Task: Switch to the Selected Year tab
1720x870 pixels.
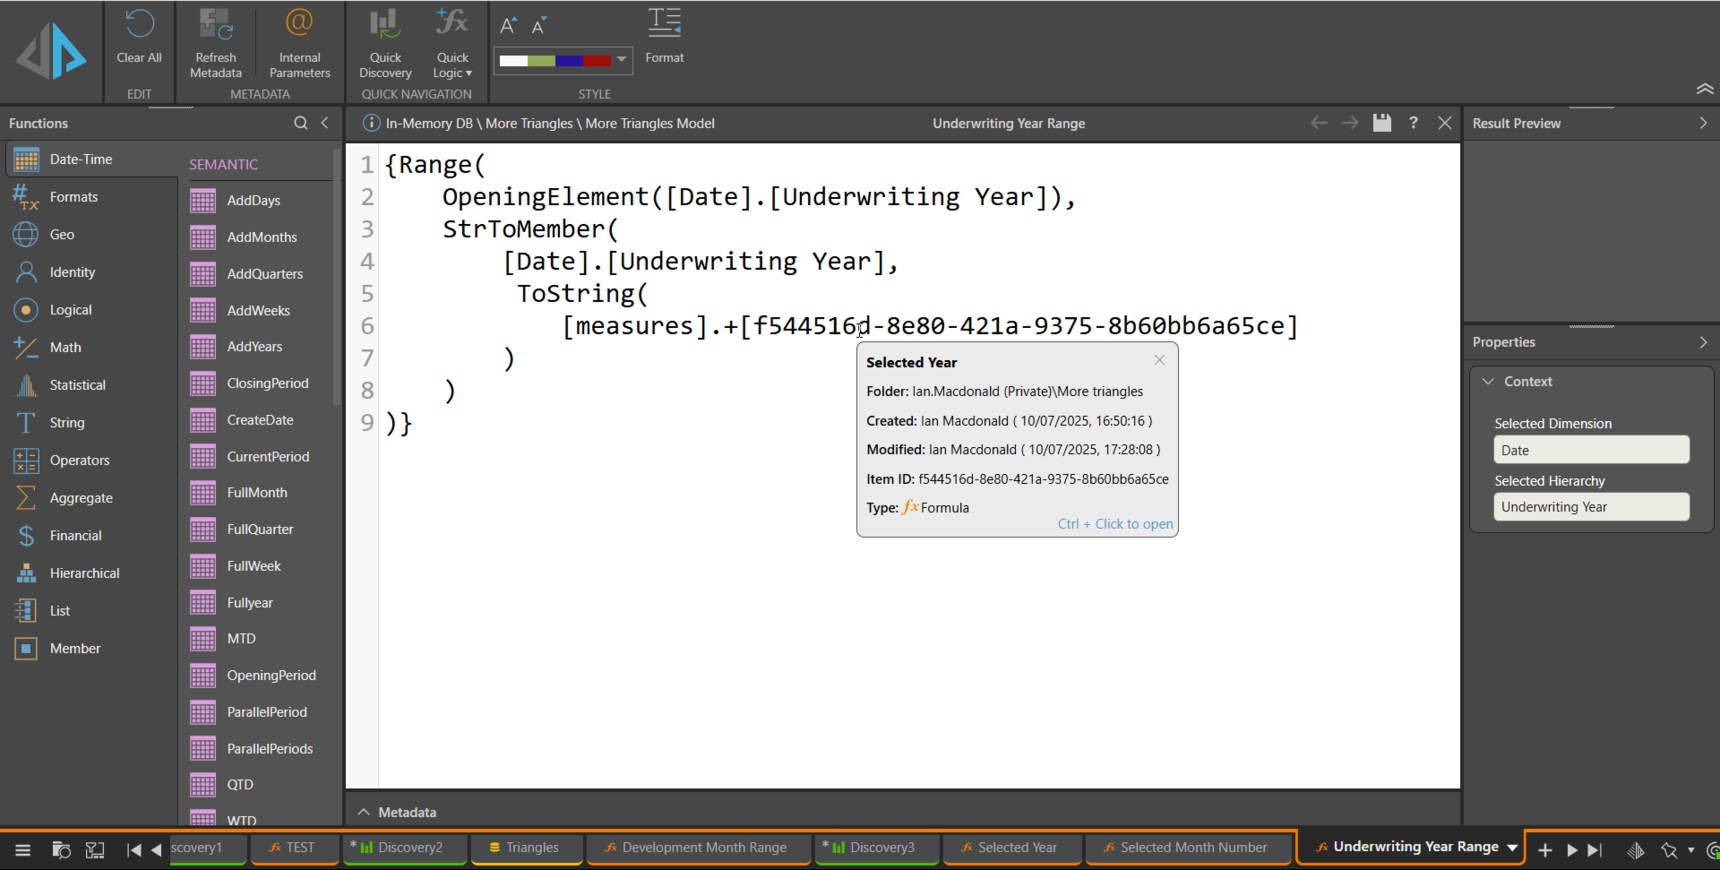Action: (x=1010, y=848)
